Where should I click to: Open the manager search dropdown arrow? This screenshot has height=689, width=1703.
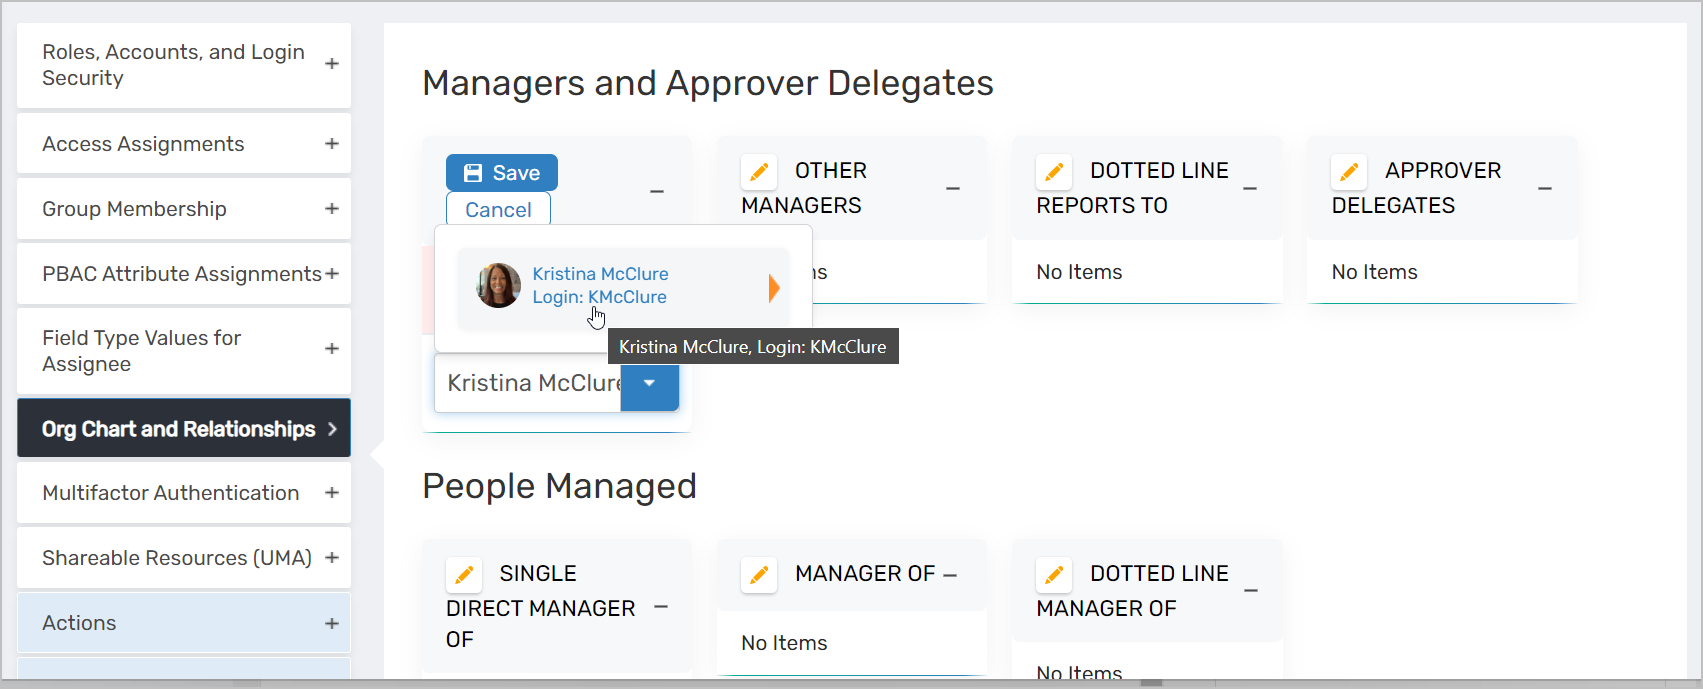click(x=650, y=384)
